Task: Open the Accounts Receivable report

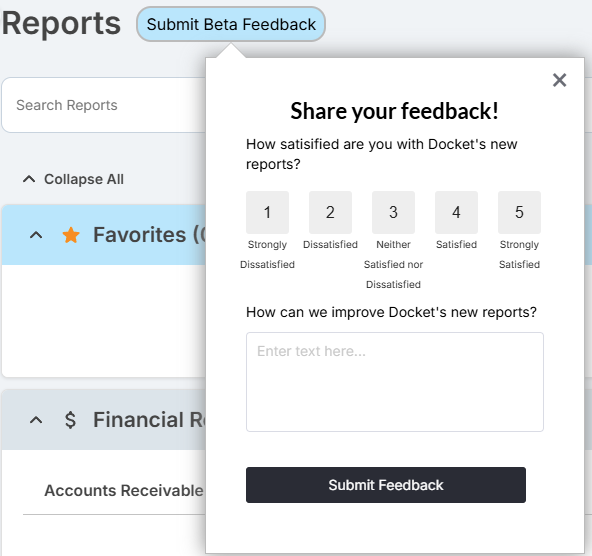Action: tap(124, 491)
